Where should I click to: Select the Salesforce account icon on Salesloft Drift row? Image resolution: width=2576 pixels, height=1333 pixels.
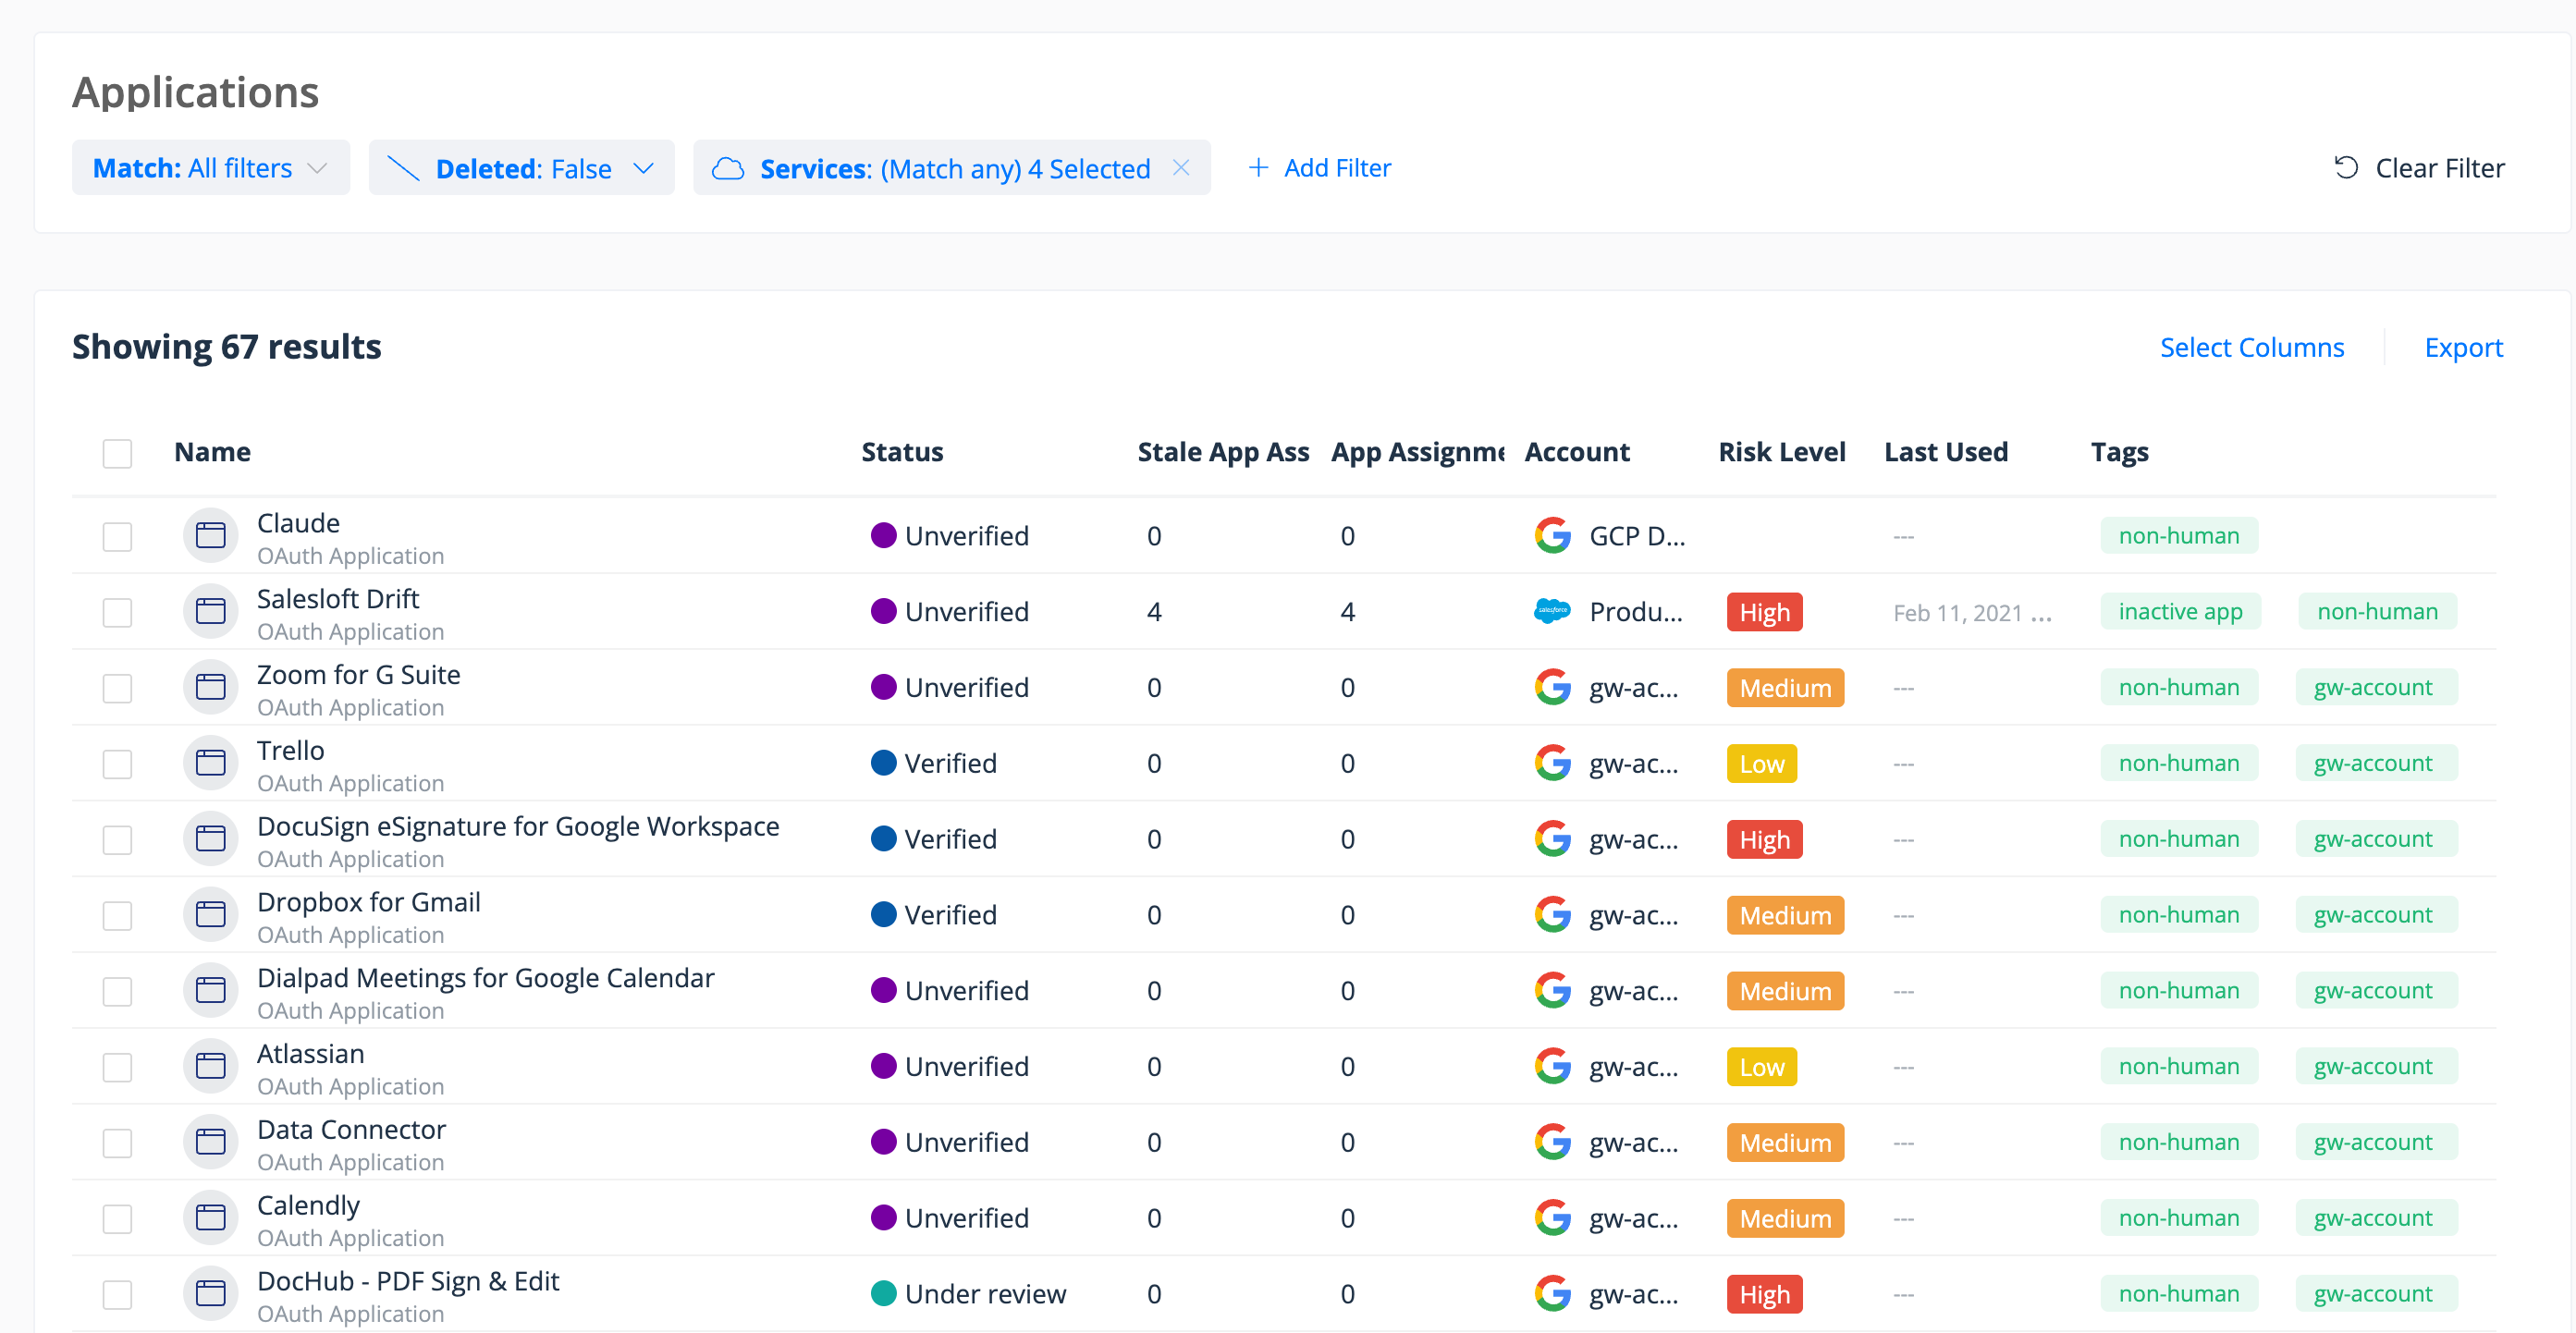pyautogui.click(x=1552, y=611)
